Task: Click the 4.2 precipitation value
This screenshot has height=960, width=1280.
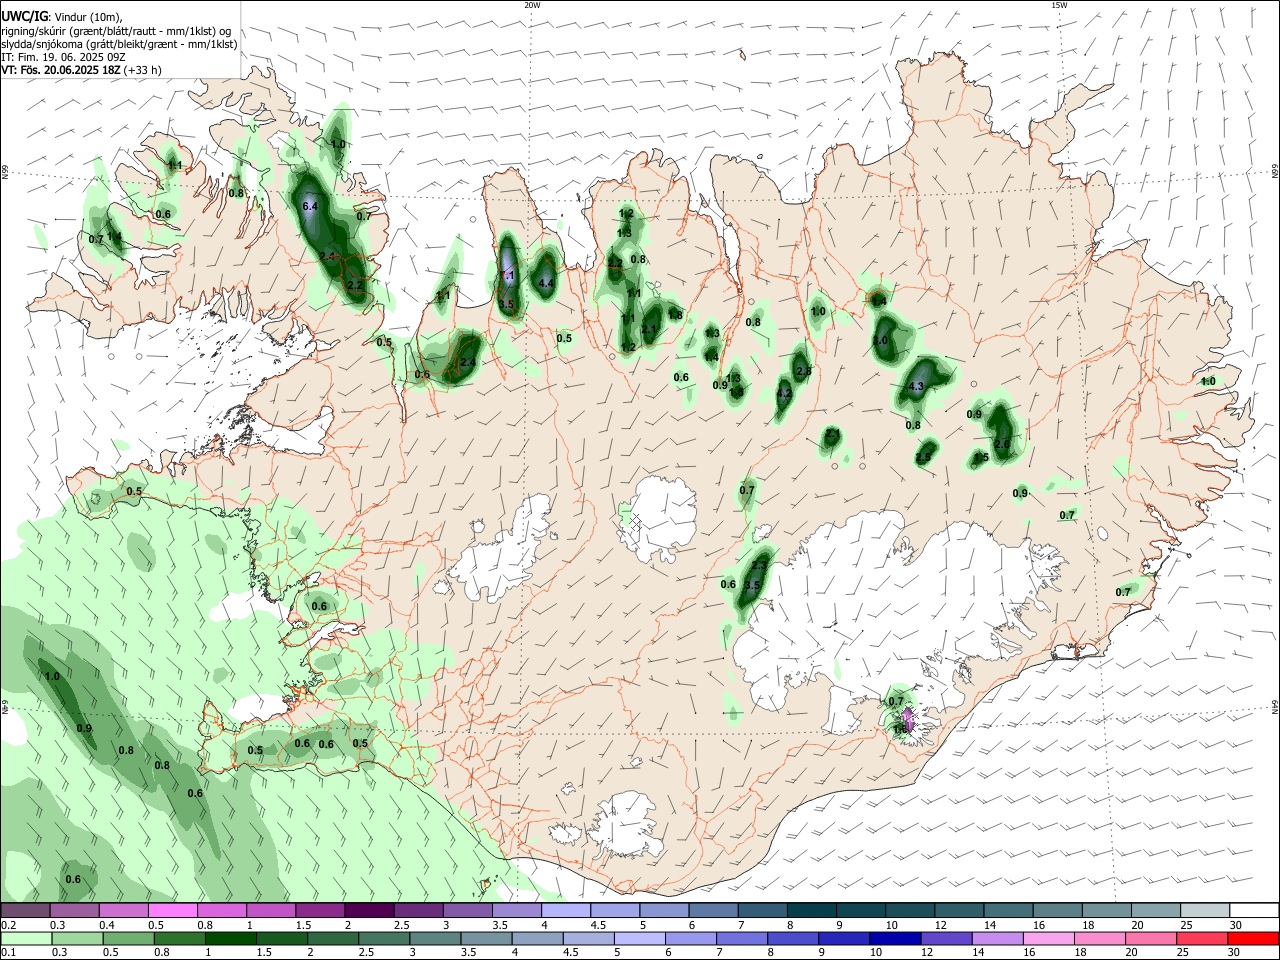Action: click(784, 393)
